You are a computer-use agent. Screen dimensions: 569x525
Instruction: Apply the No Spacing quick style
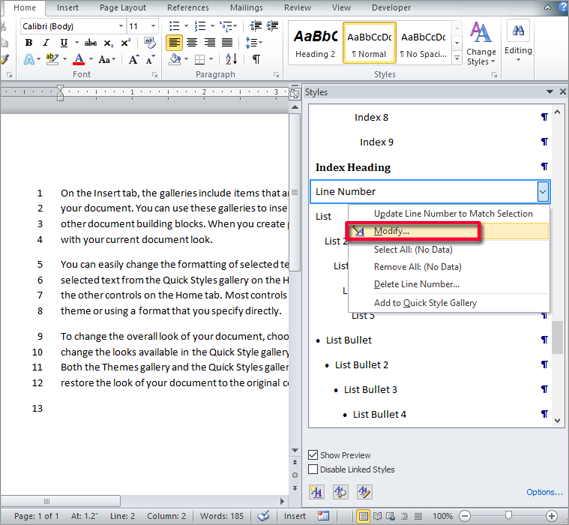click(423, 43)
